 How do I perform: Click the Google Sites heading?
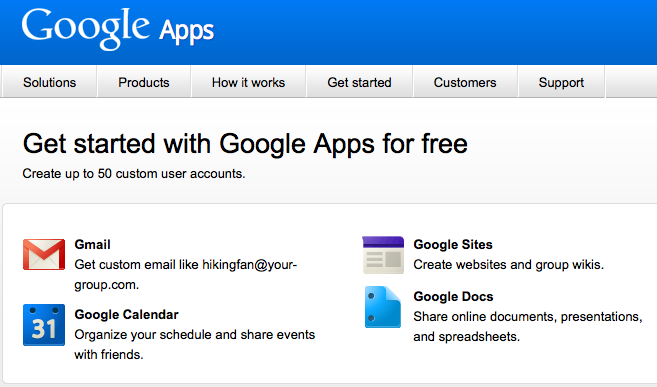pos(453,244)
